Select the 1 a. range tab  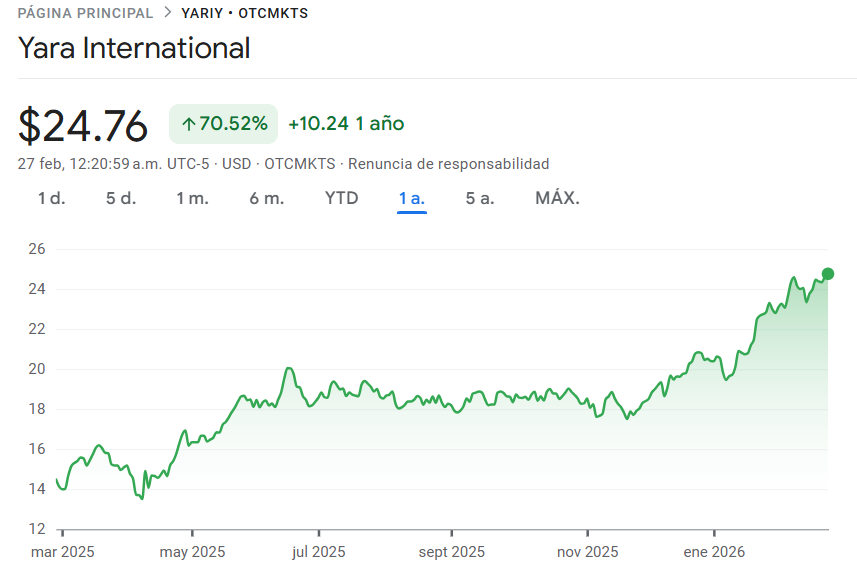(x=412, y=198)
